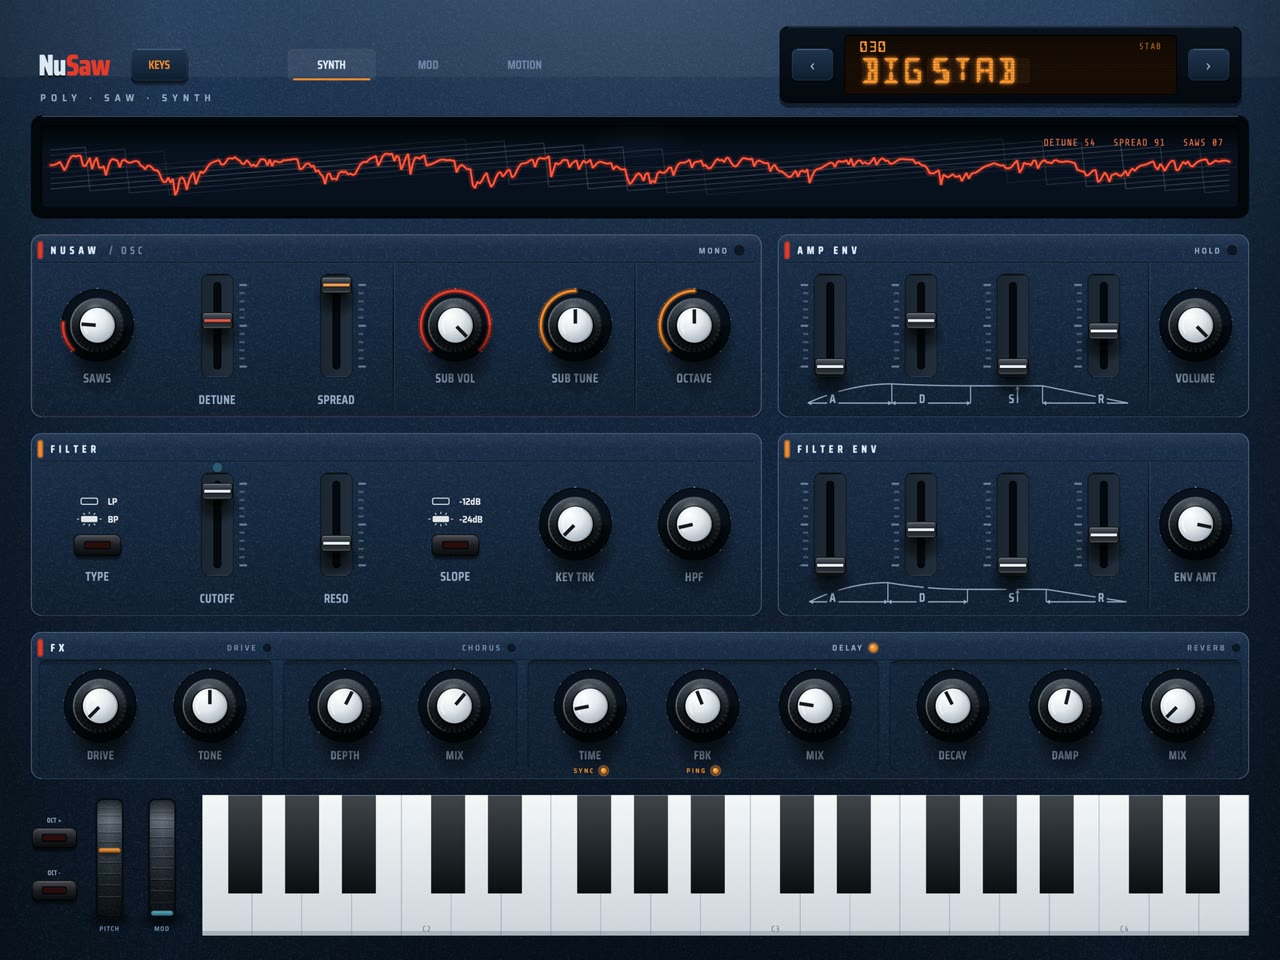Screen dimensions: 1280x960
Task: Click the FILTER ENV attack slider
Action: point(829,525)
